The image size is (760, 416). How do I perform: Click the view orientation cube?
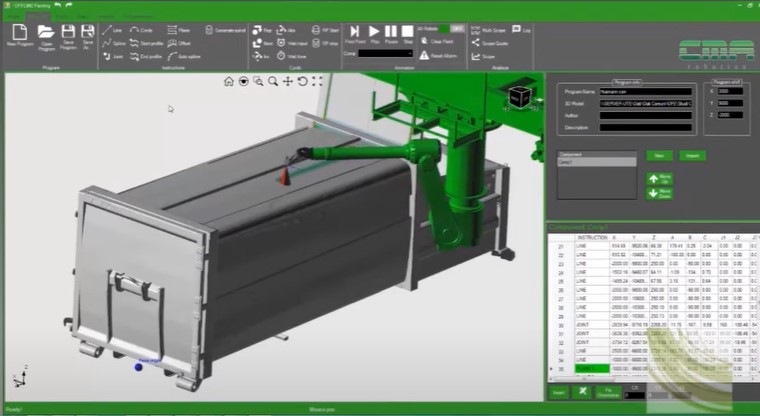pos(519,96)
